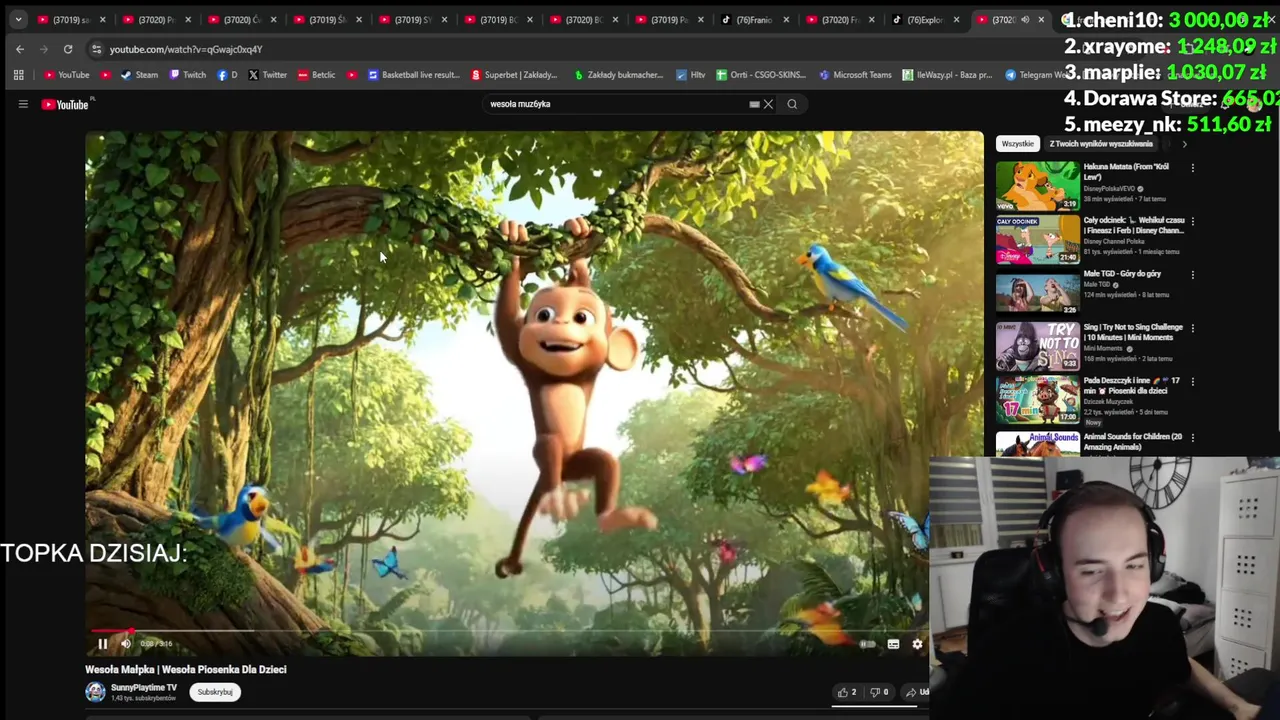This screenshot has height=720, width=1280.
Task: Open the YouTube hamburger guide menu
Action: tap(23, 104)
